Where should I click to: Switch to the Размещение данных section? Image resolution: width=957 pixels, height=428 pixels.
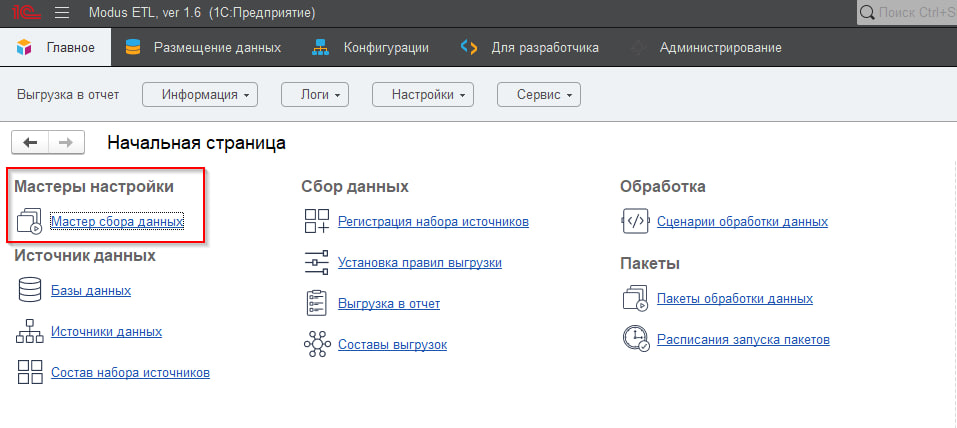click(203, 48)
